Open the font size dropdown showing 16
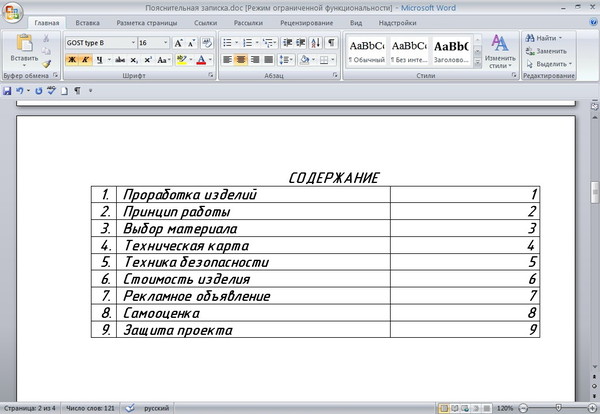600x414 pixels. click(x=164, y=43)
